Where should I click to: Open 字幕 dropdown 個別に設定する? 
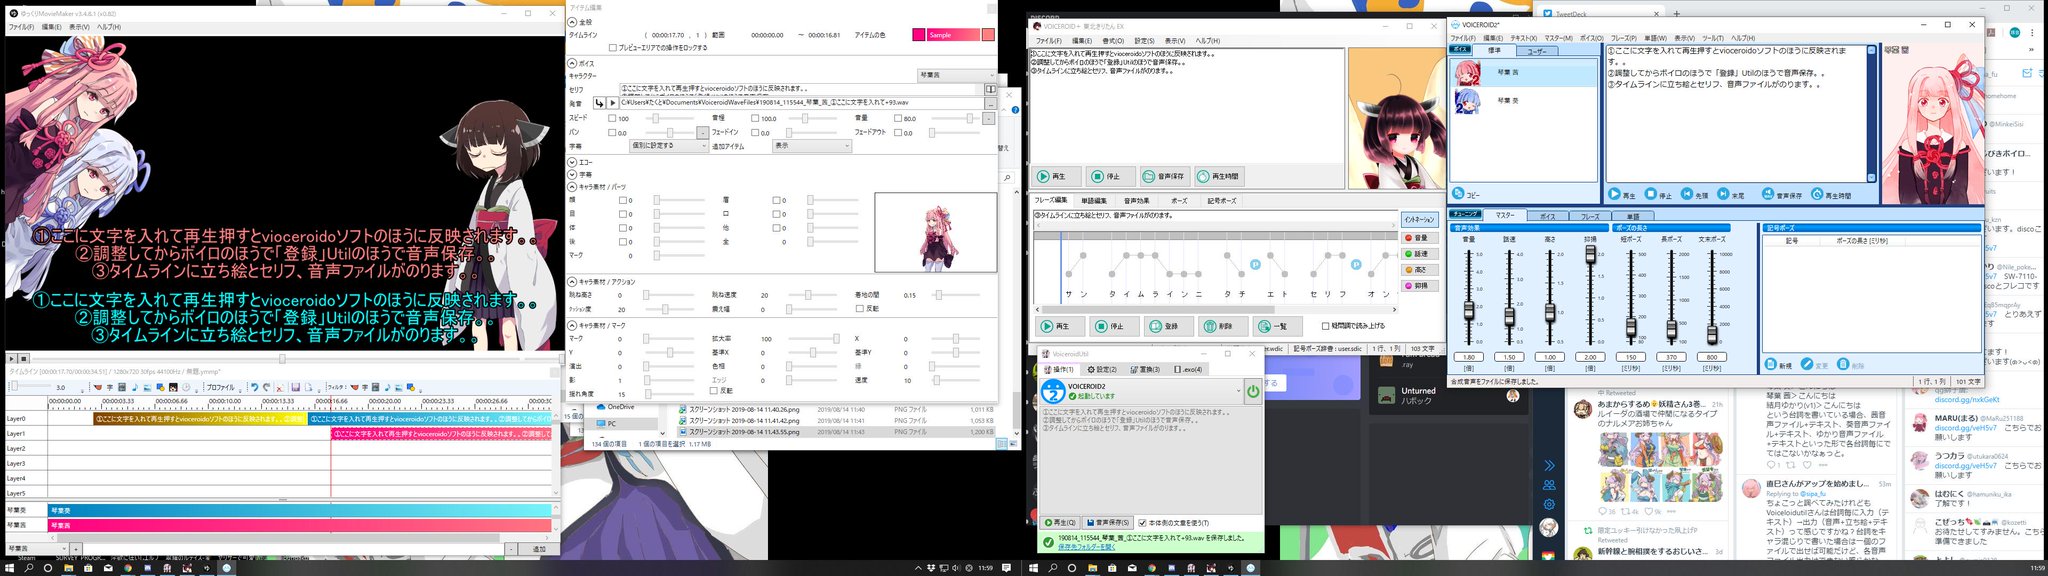pyautogui.click(x=669, y=146)
